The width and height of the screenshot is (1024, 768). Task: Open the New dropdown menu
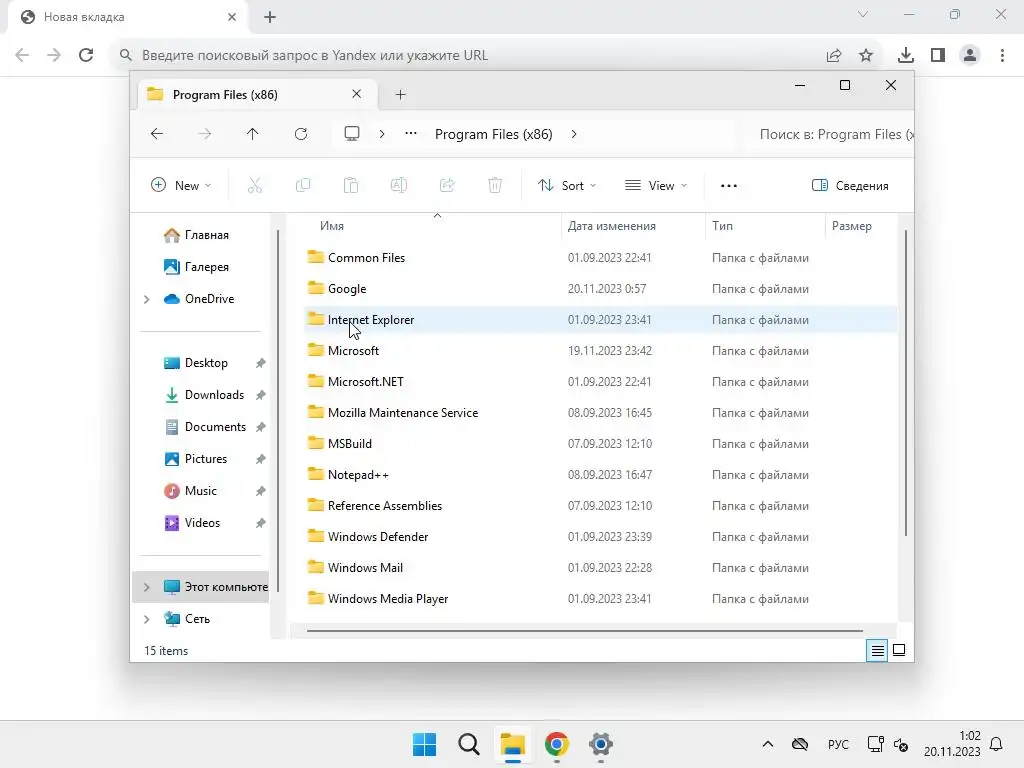[181, 185]
